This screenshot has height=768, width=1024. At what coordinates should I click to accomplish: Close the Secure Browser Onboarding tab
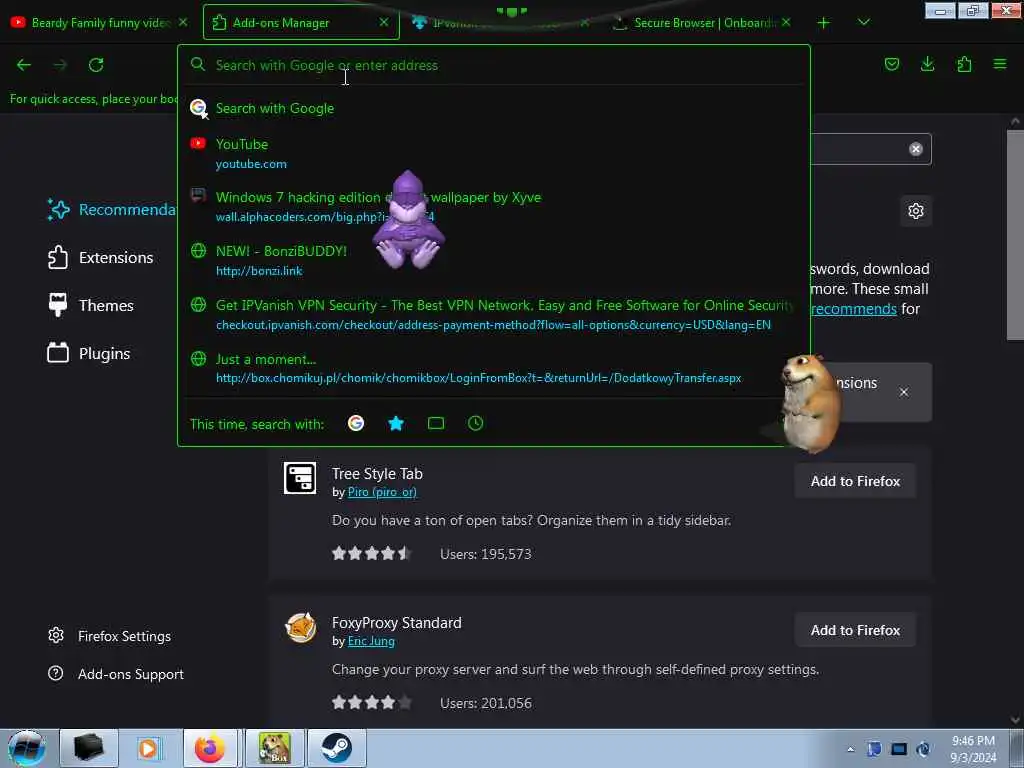pyautogui.click(x=786, y=22)
